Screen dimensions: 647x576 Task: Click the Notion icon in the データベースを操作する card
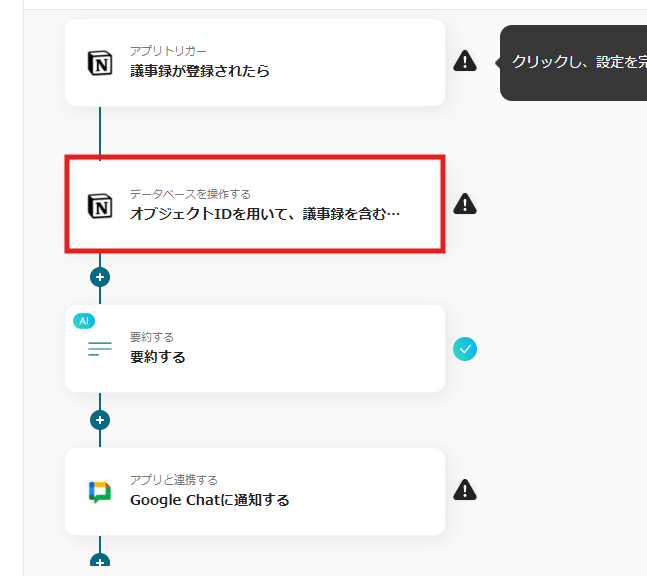point(100,206)
